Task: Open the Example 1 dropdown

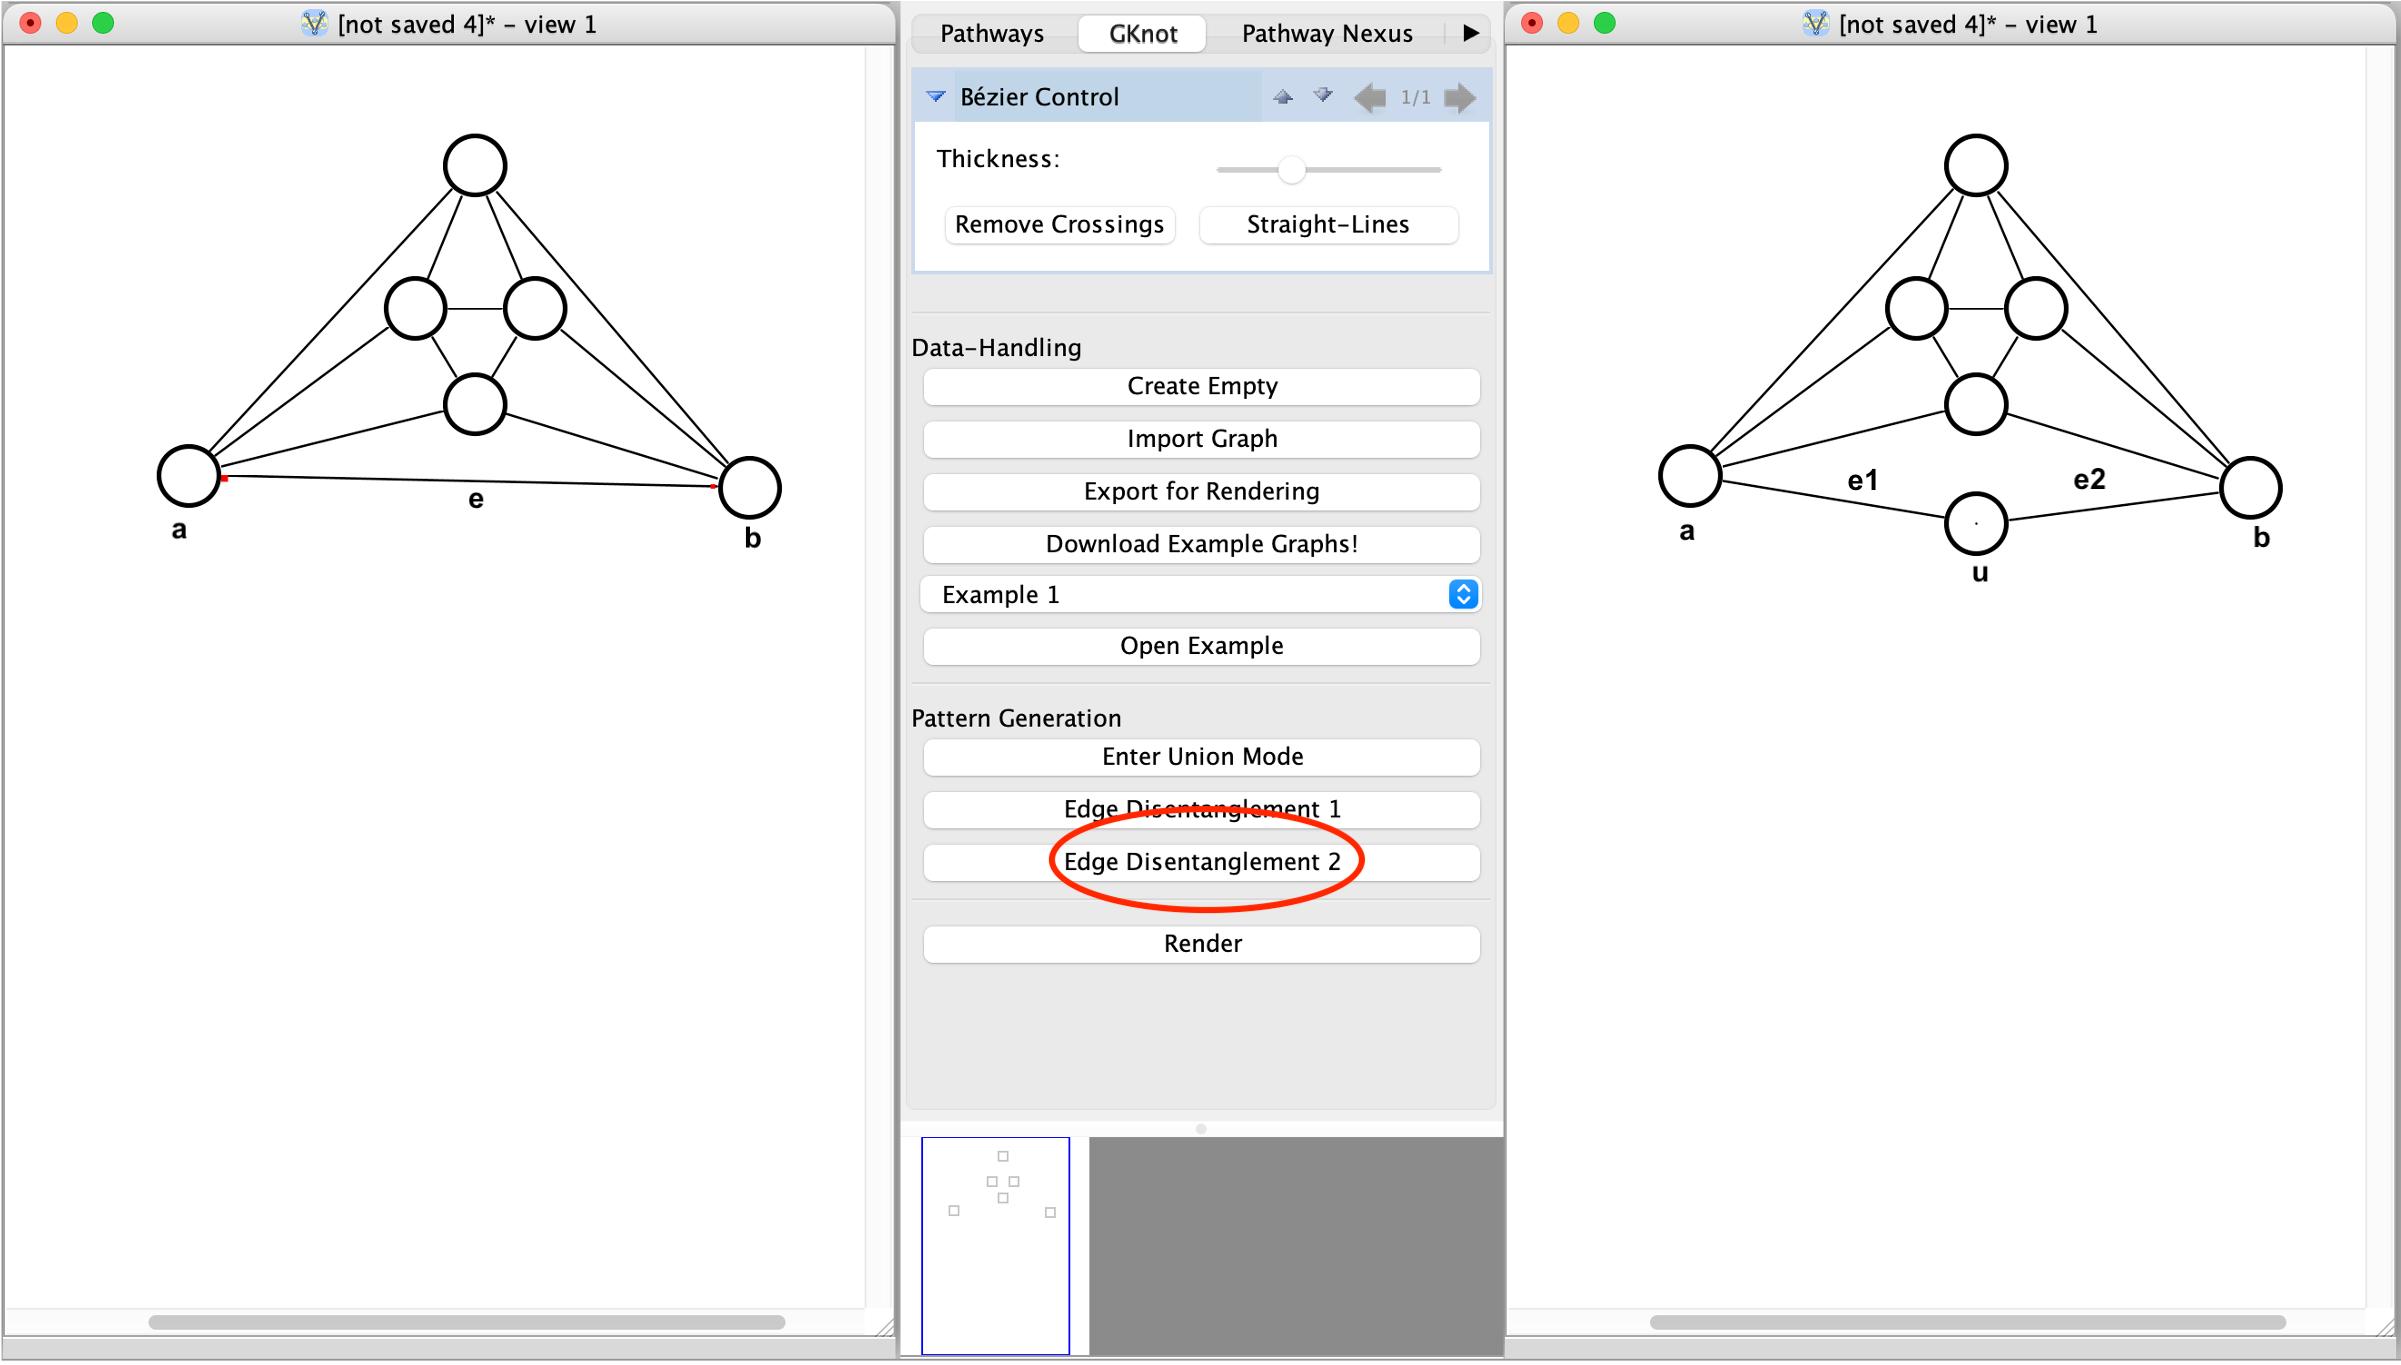Action: (1463, 594)
